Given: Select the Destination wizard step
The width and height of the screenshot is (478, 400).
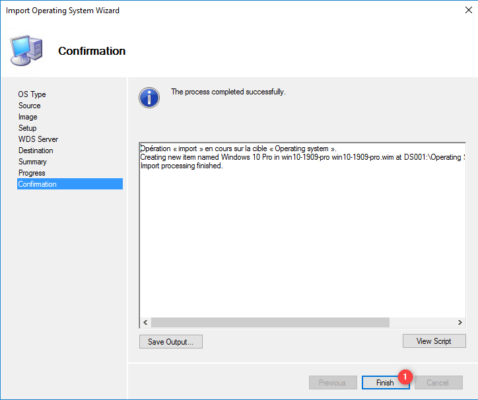Looking at the screenshot, I should coord(36,150).
